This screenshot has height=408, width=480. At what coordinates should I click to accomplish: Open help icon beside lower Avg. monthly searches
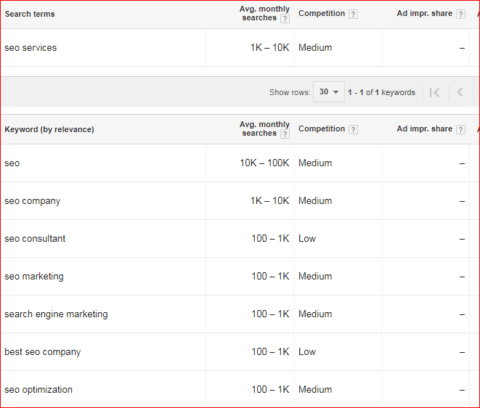click(x=285, y=134)
